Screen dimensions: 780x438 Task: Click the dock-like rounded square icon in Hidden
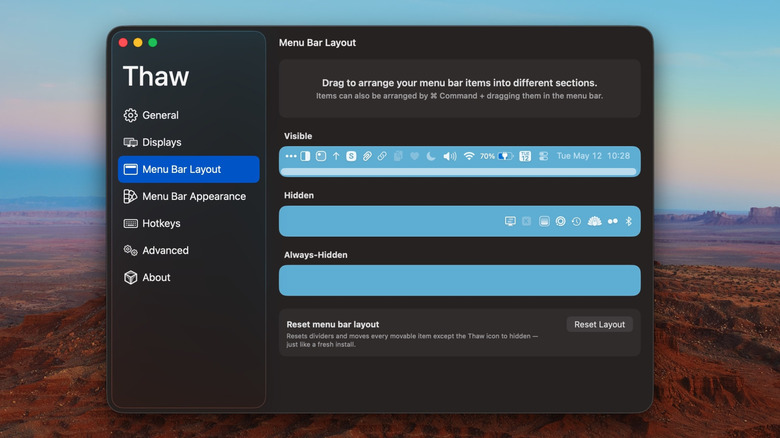(544, 221)
